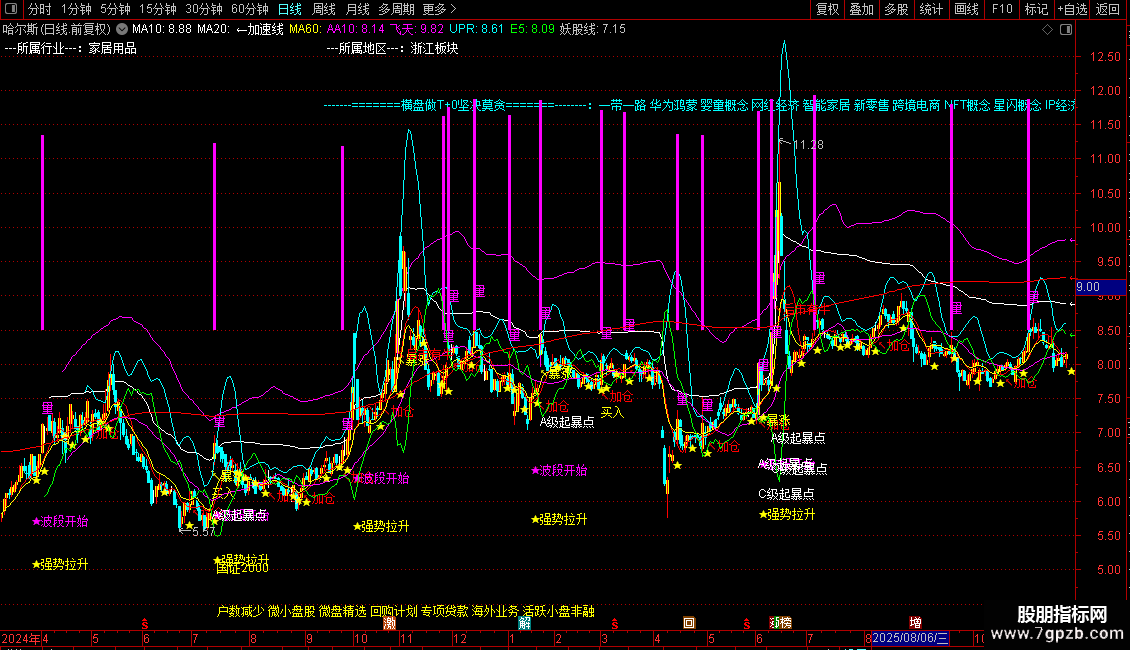Click the 买入 signal label on the chart
1130x650 pixels.
click(x=613, y=413)
